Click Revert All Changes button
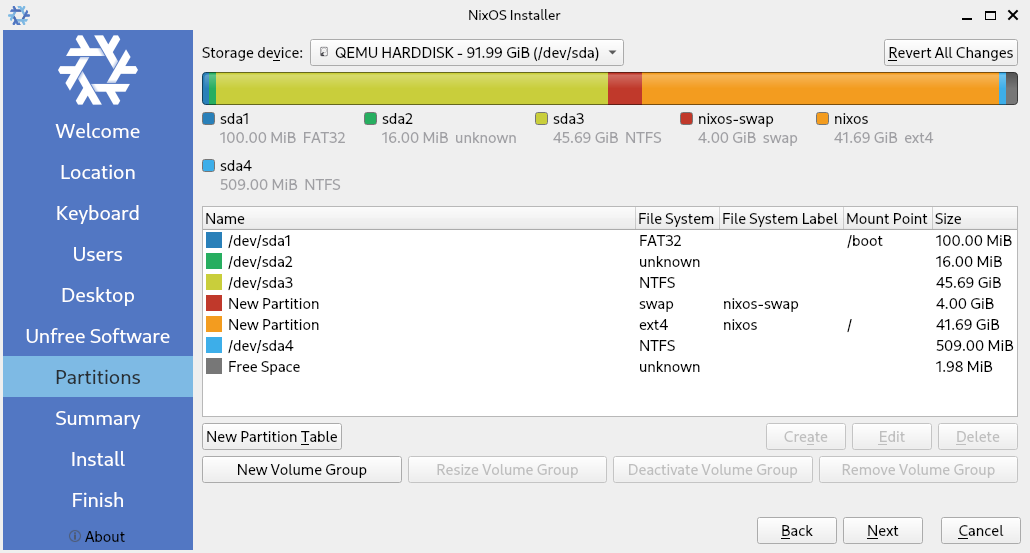Image resolution: width=1030 pixels, height=553 pixels. (x=950, y=53)
